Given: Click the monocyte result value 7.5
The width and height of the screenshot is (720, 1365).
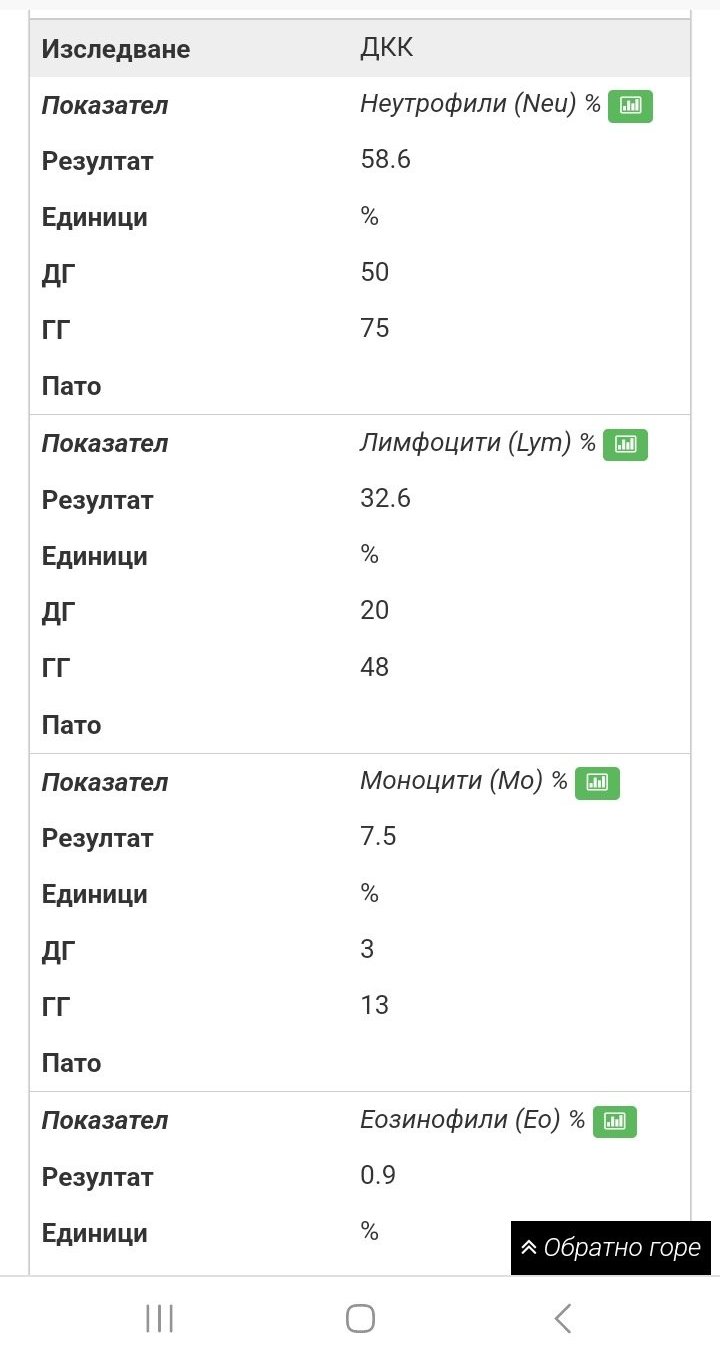Looking at the screenshot, I should pos(378,836).
